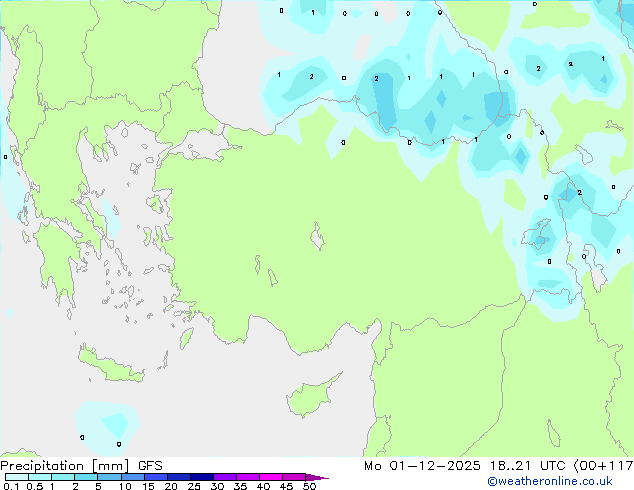Click the "15" legend scale label
Viewport: 634px width, 490px height.
pos(148,486)
